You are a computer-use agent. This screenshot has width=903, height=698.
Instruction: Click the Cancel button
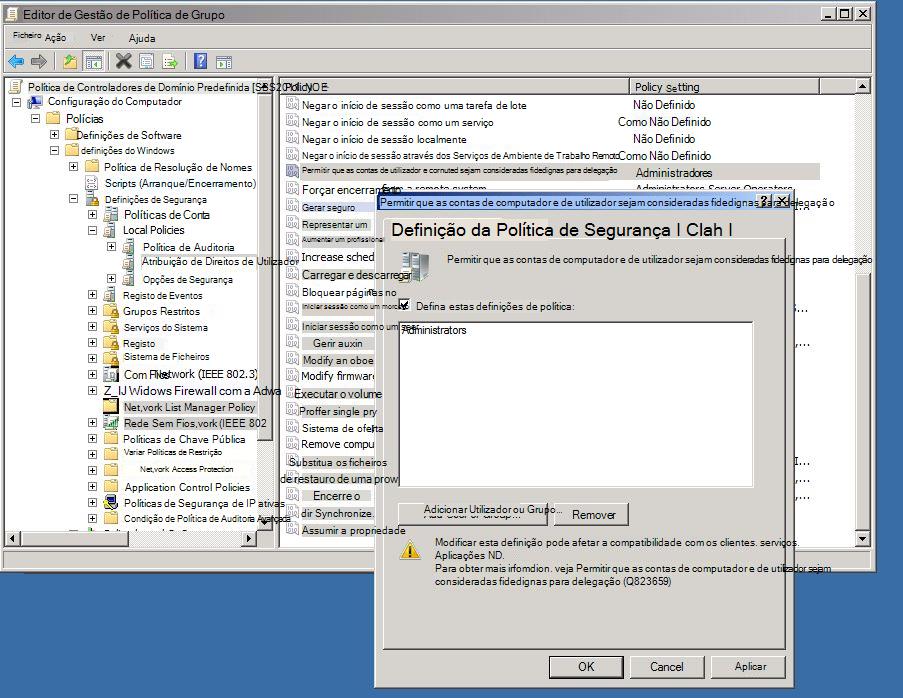(666, 666)
